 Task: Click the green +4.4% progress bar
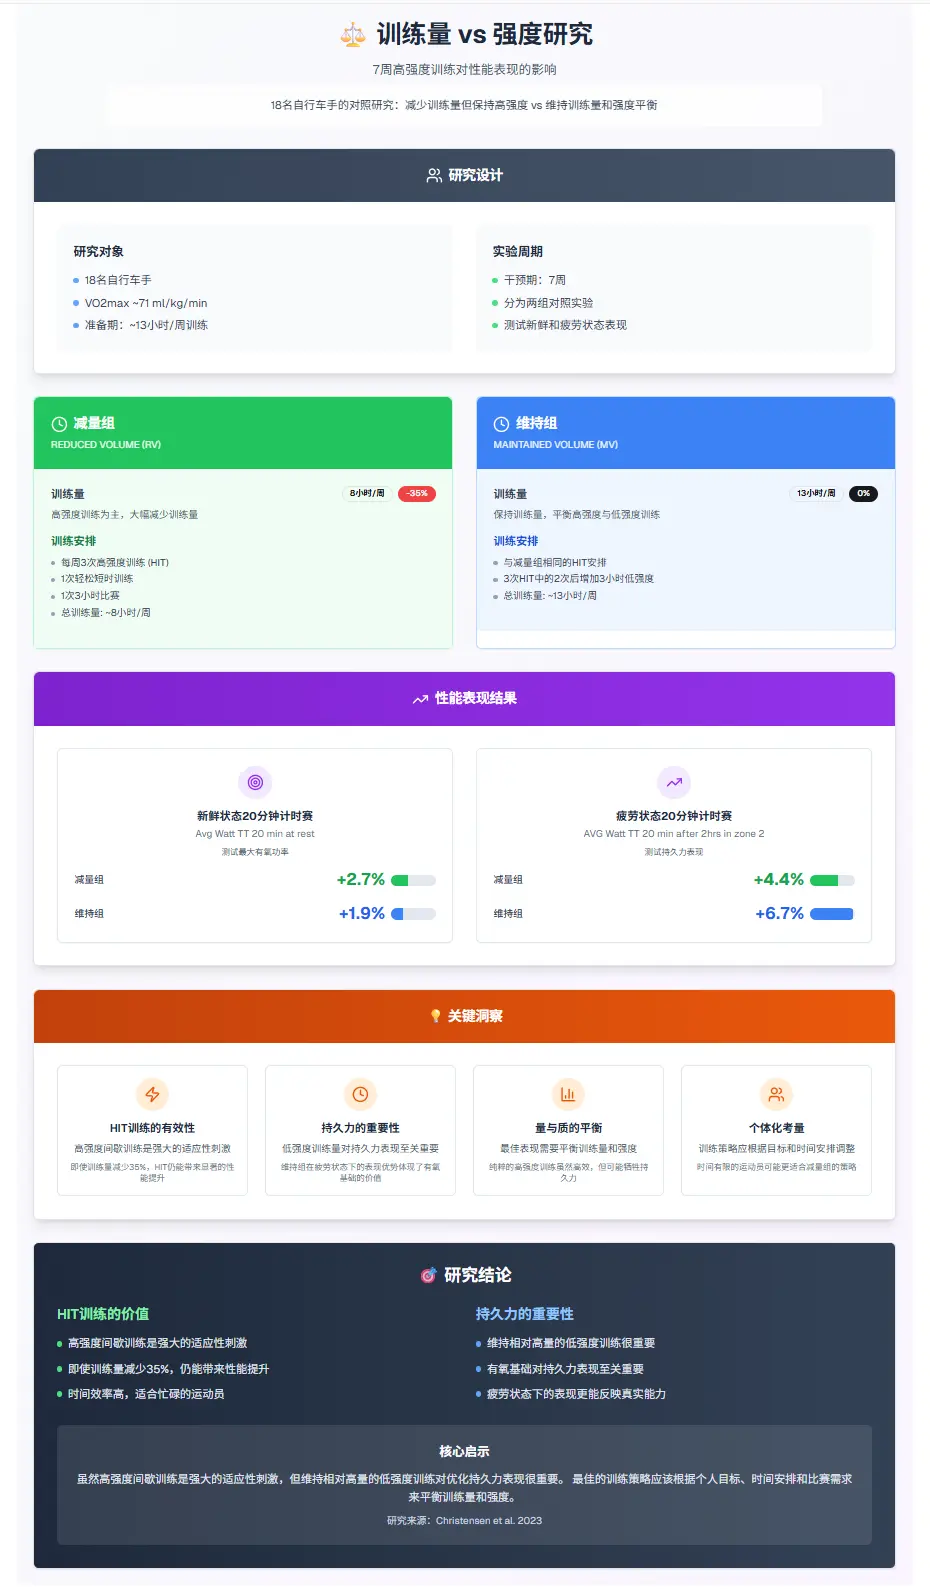tap(832, 880)
